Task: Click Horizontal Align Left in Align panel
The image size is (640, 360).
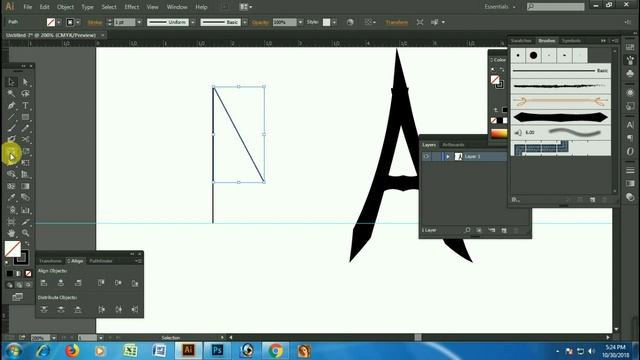Action: point(44,283)
